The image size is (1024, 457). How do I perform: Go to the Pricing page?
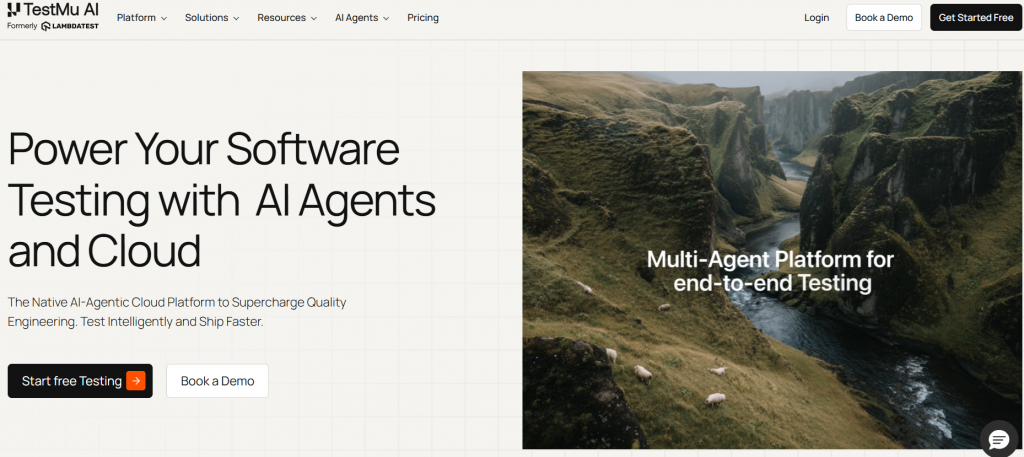(423, 18)
